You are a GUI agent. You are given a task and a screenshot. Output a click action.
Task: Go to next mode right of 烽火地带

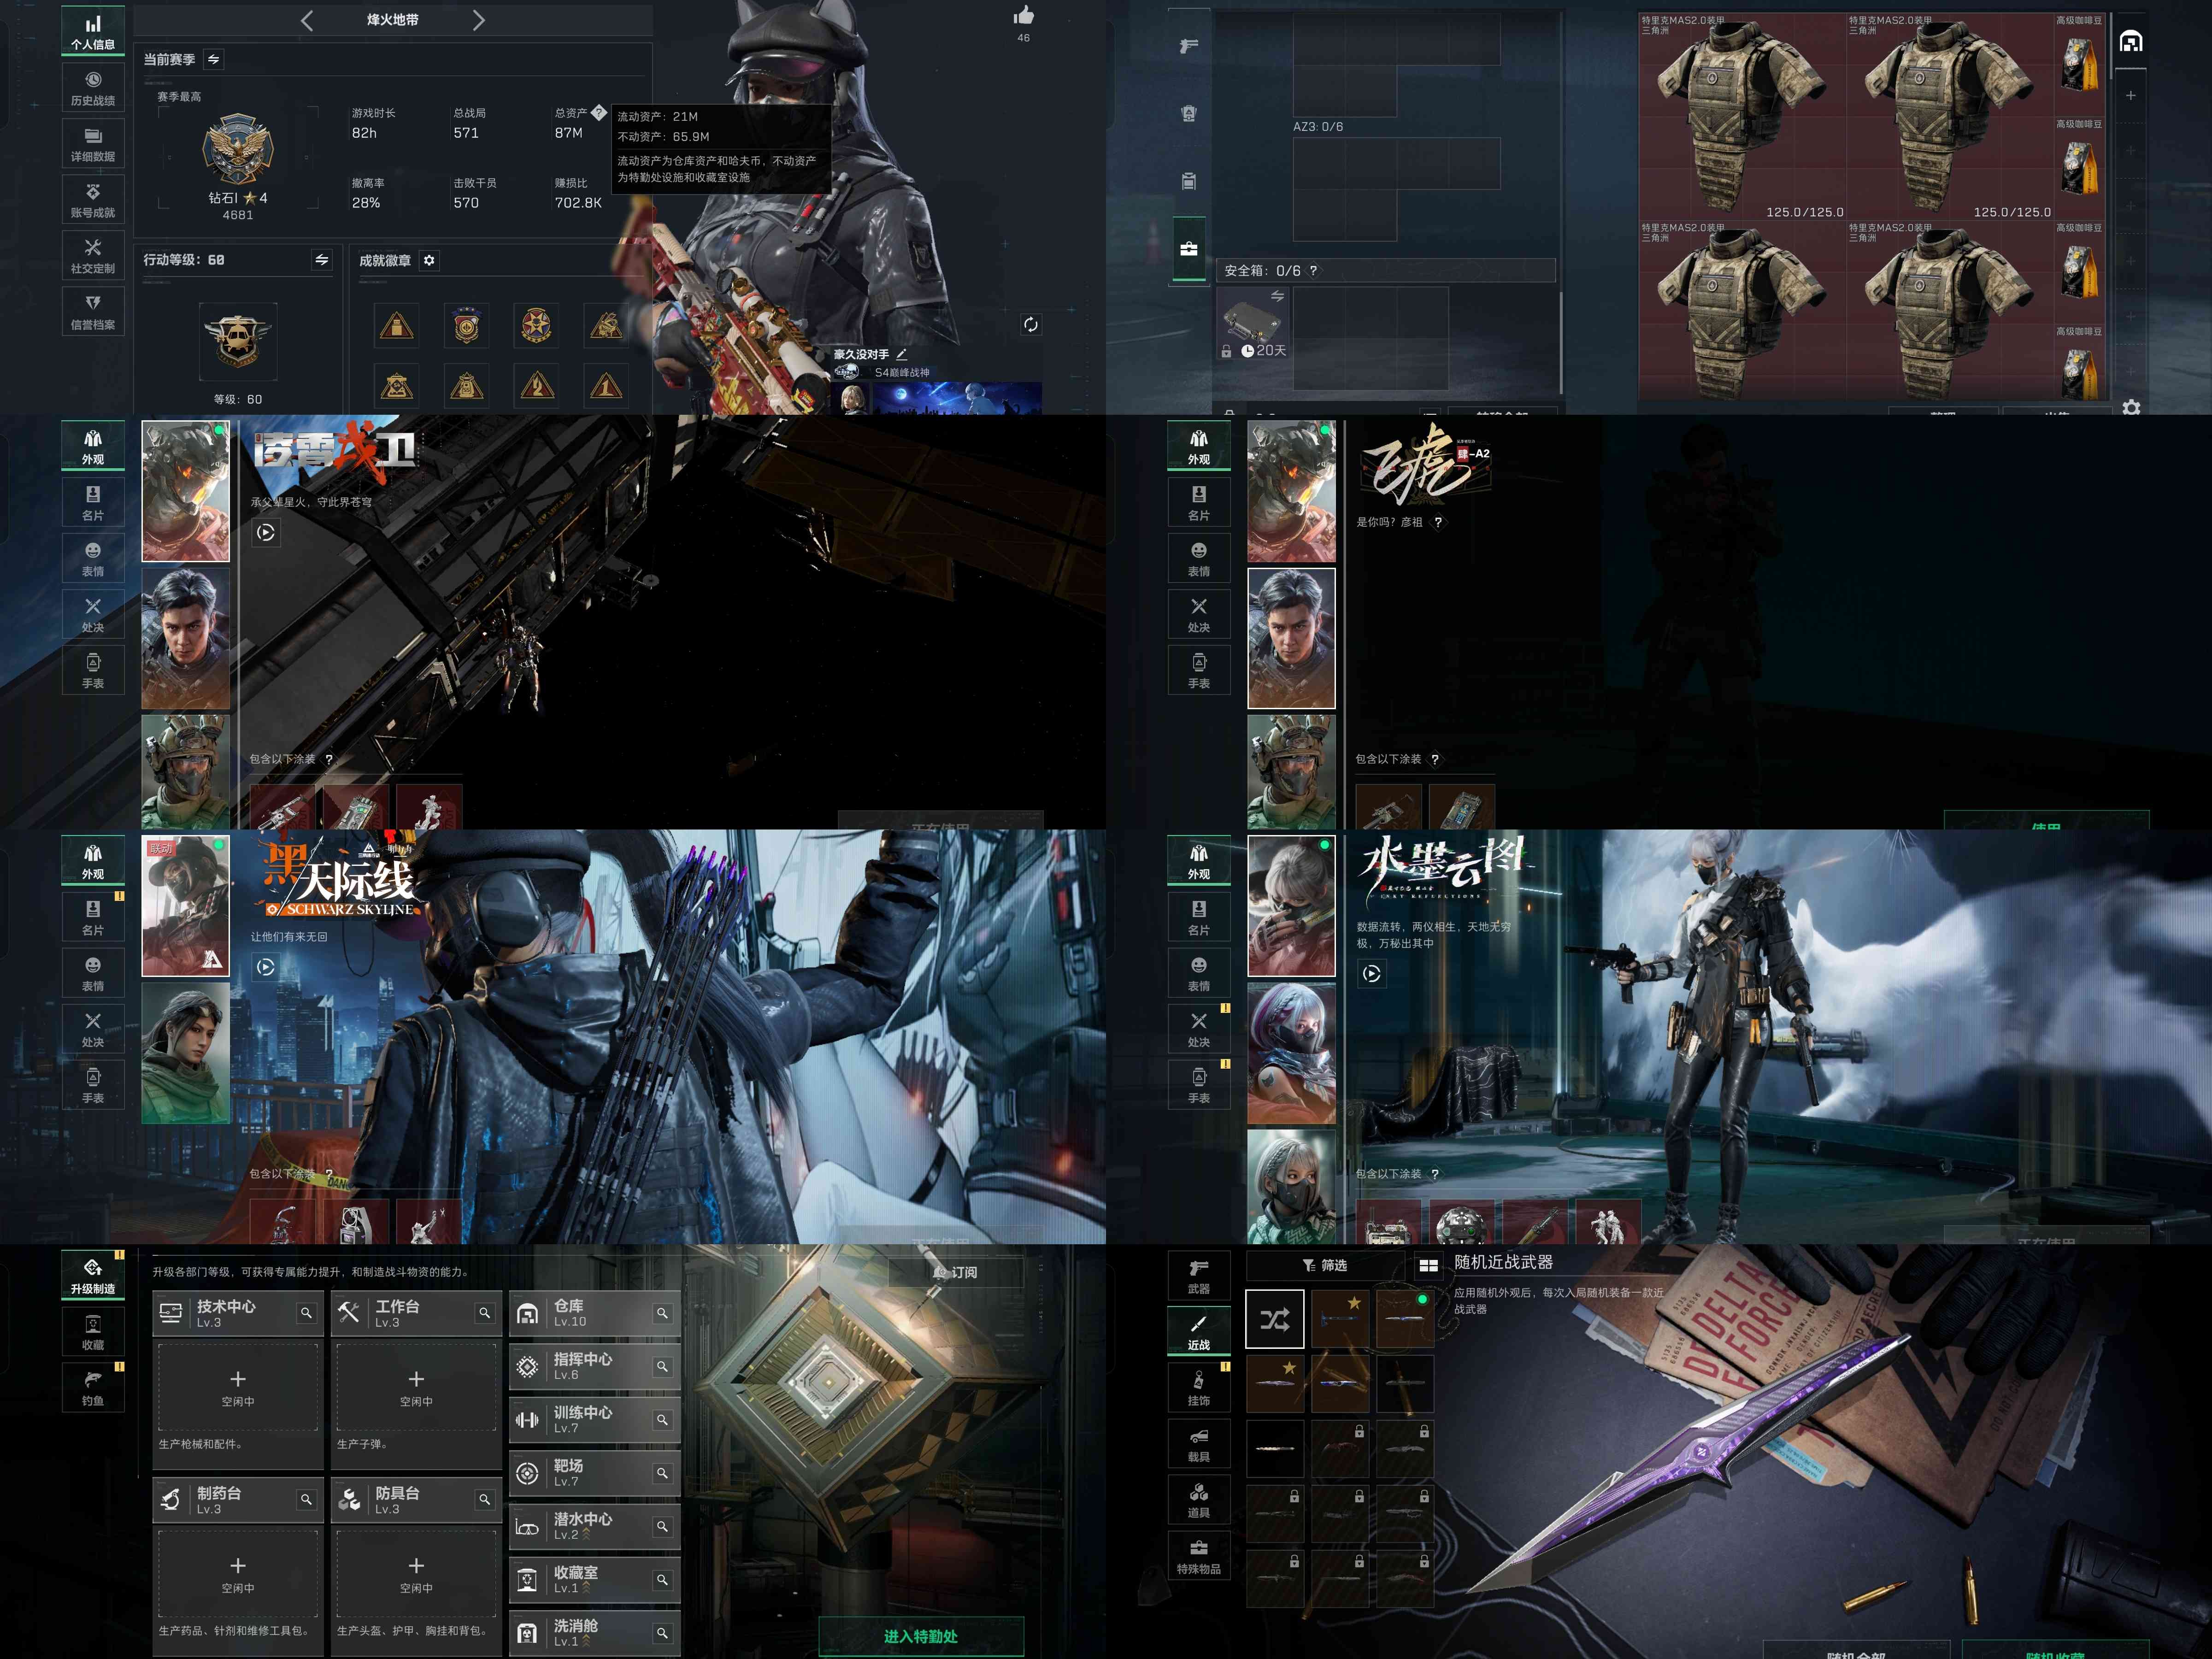pyautogui.click(x=478, y=20)
